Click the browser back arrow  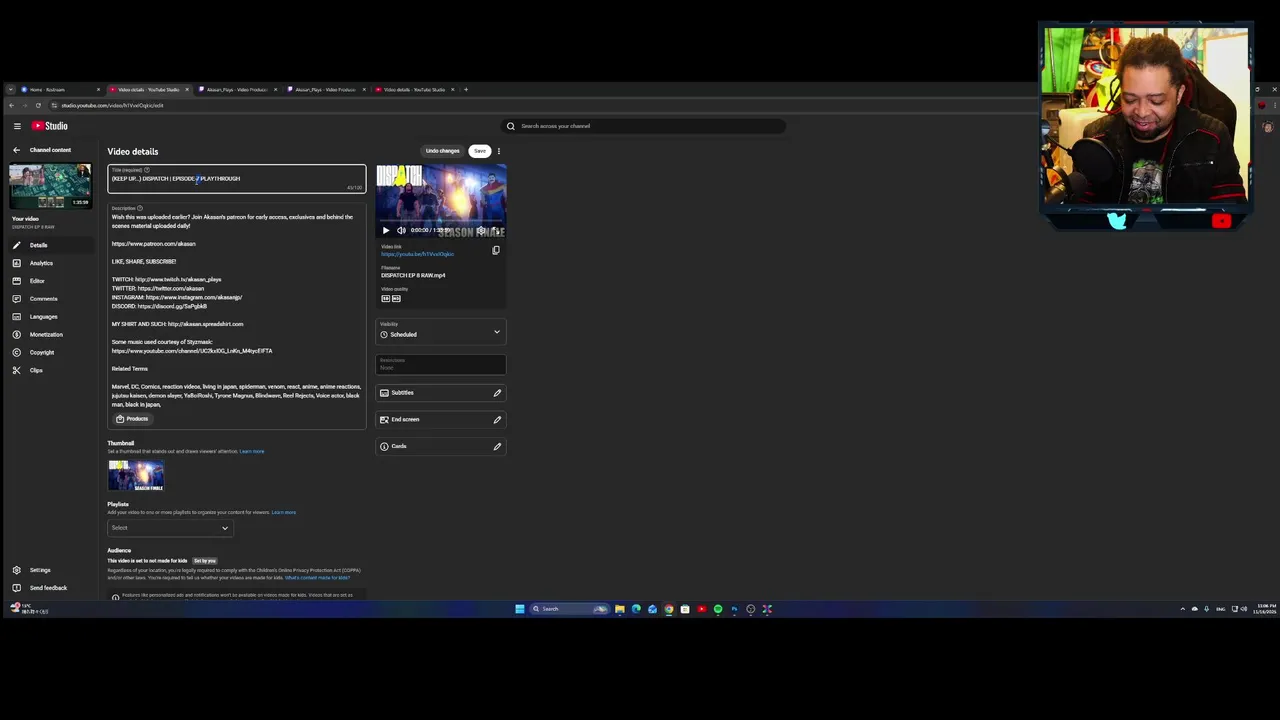point(11,105)
